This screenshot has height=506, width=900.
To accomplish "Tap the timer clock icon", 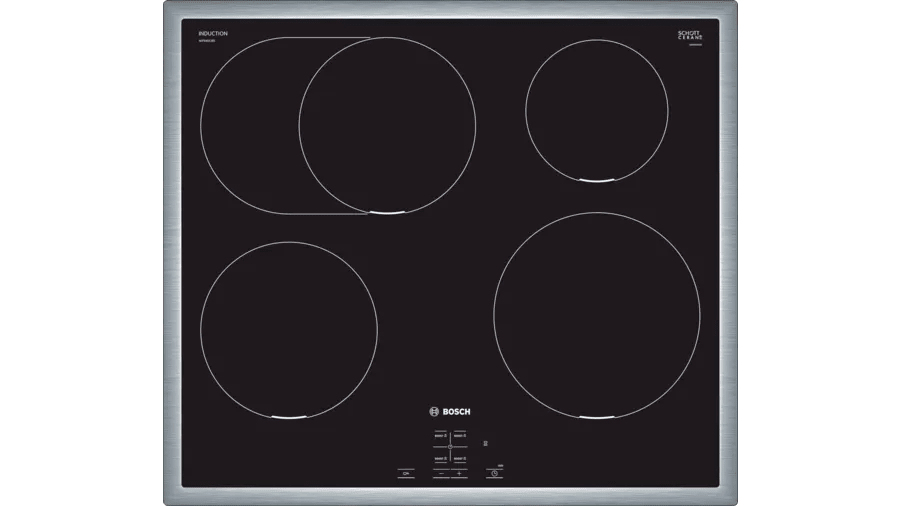I will (x=494, y=473).
